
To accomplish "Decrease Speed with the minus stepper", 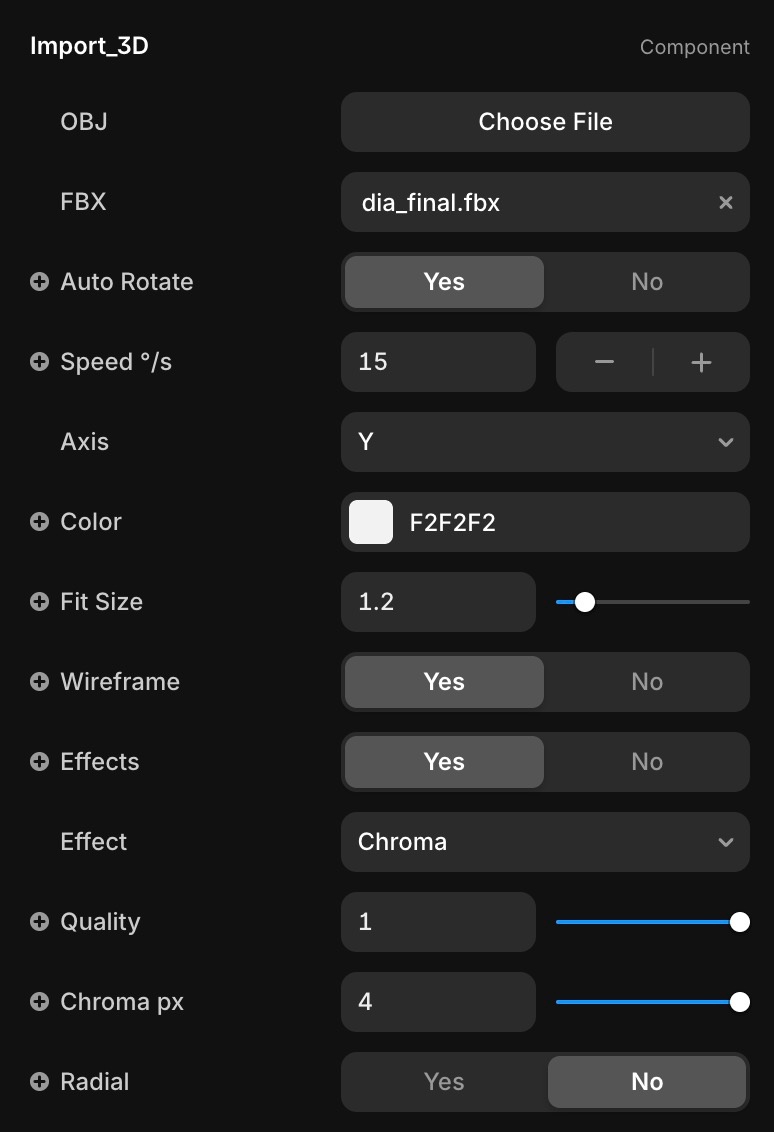I will [x=604, y=362].
